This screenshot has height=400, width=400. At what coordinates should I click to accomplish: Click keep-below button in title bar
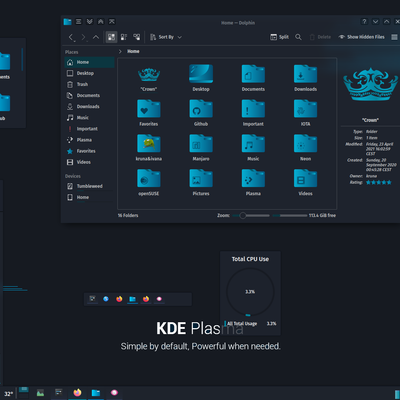[90, 22]
